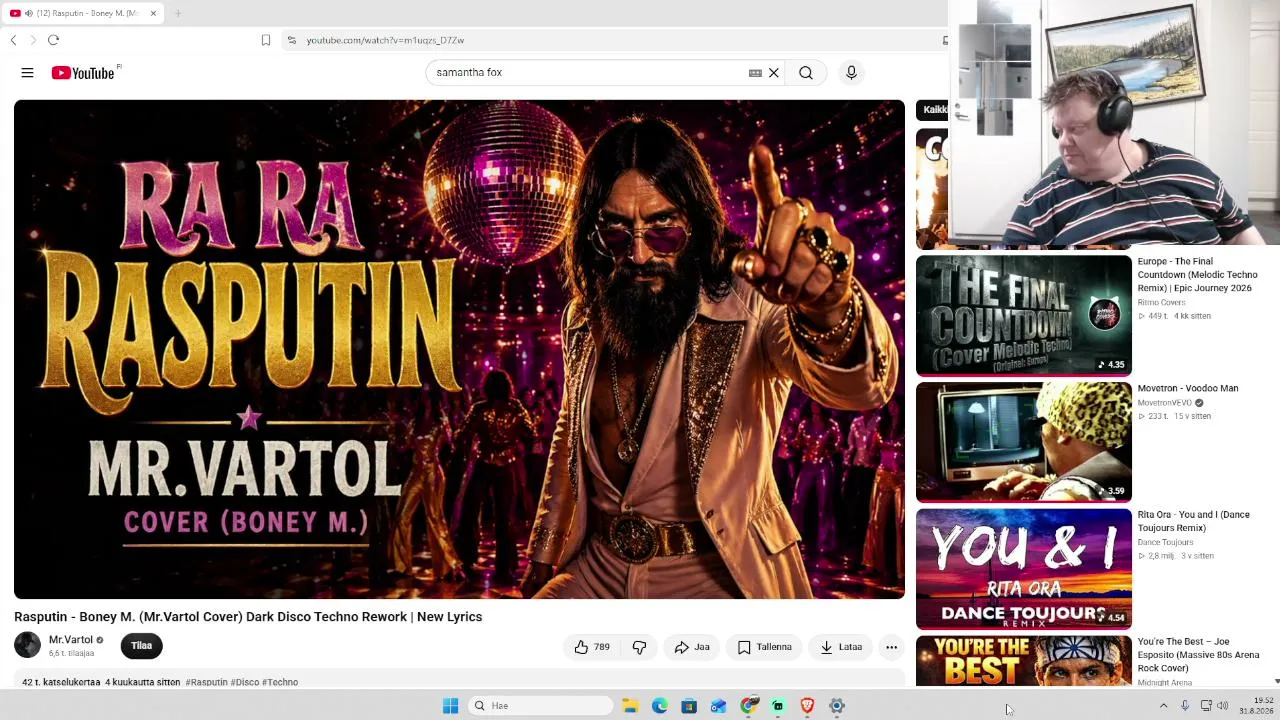The width and height of the screenshot is (1280, 720).
Task: Open The Final Countdown video thumbnail
Action: [x=1024, y=315]
